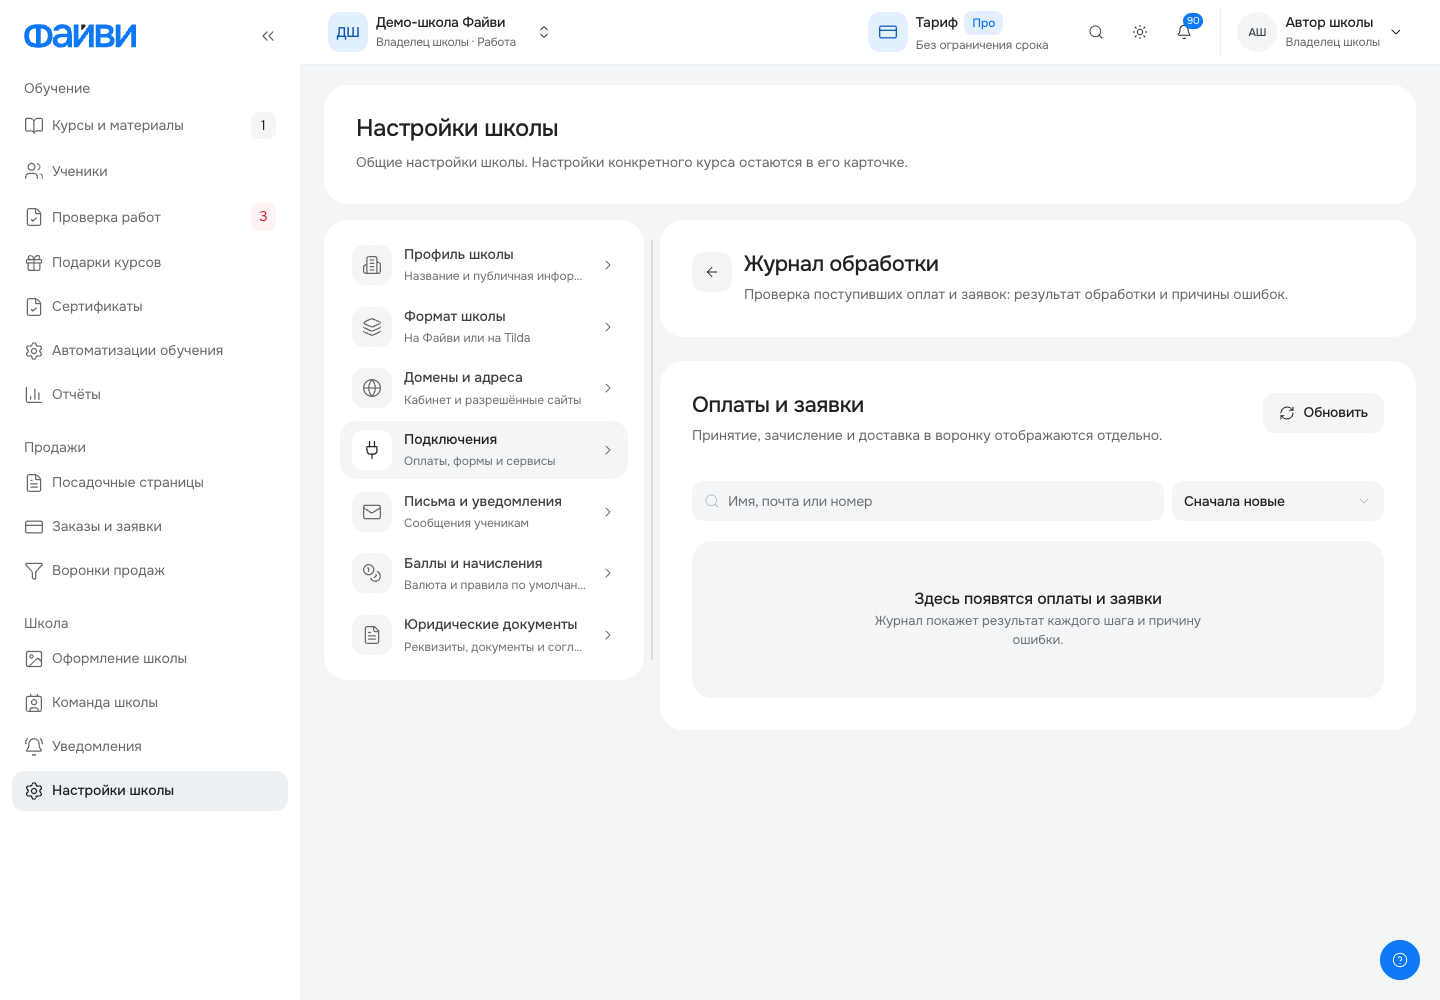Collapse the sidebar with double-chevron icon
Viewport: 1440px width, 1000px height.
pyautogui.click(x=268, y=36)
